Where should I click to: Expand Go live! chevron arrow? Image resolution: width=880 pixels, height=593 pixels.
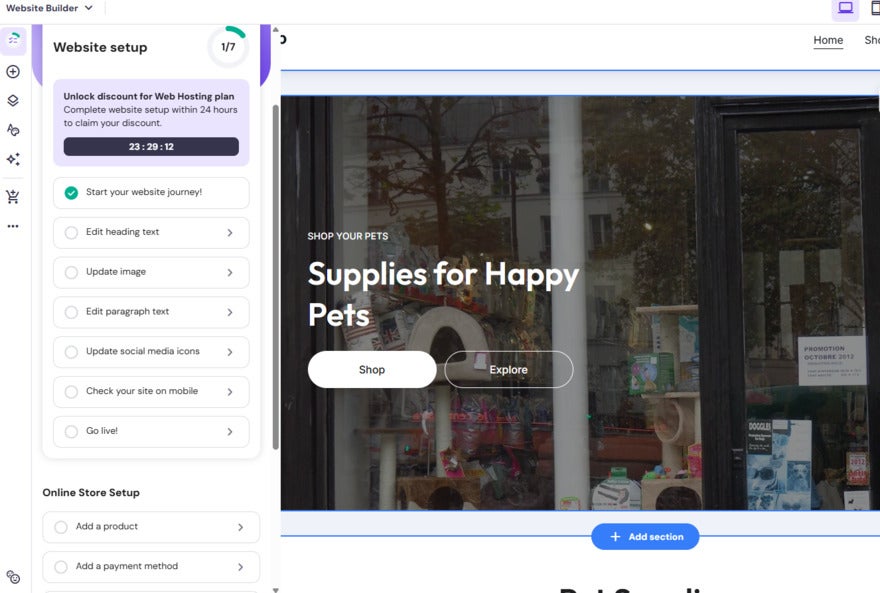tap(230, 432)
